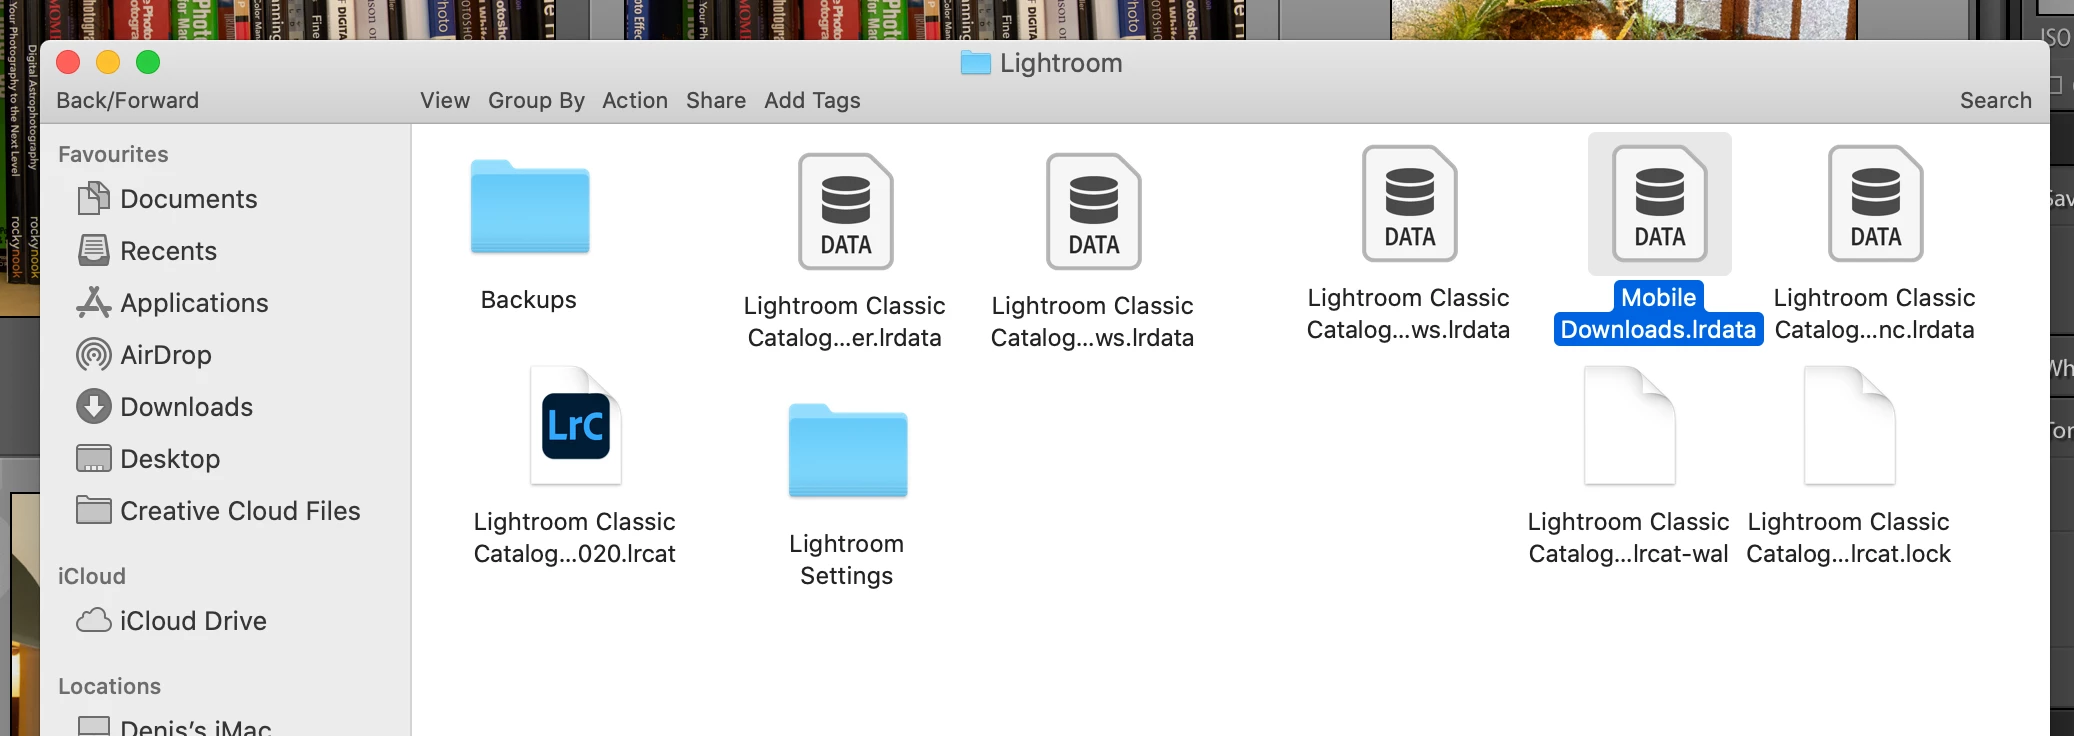Open the Action toolbar menu
This screenshot has width=2074, height=736.
pos(635,100)
